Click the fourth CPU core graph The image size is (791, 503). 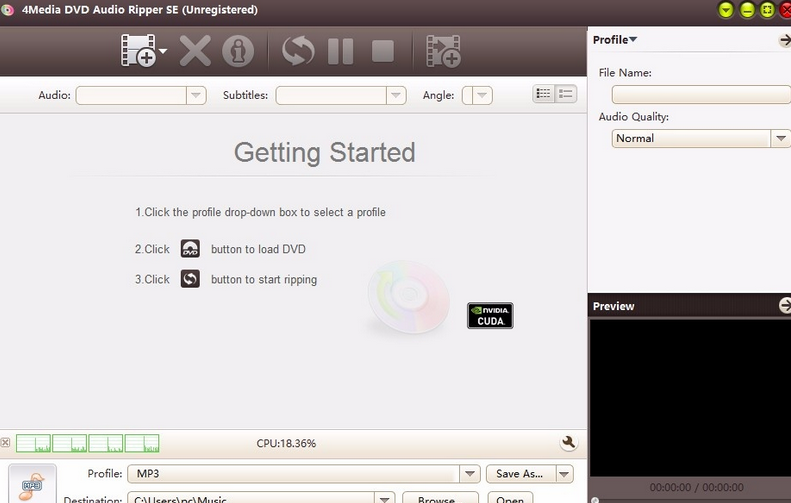(x=142, y=443)
